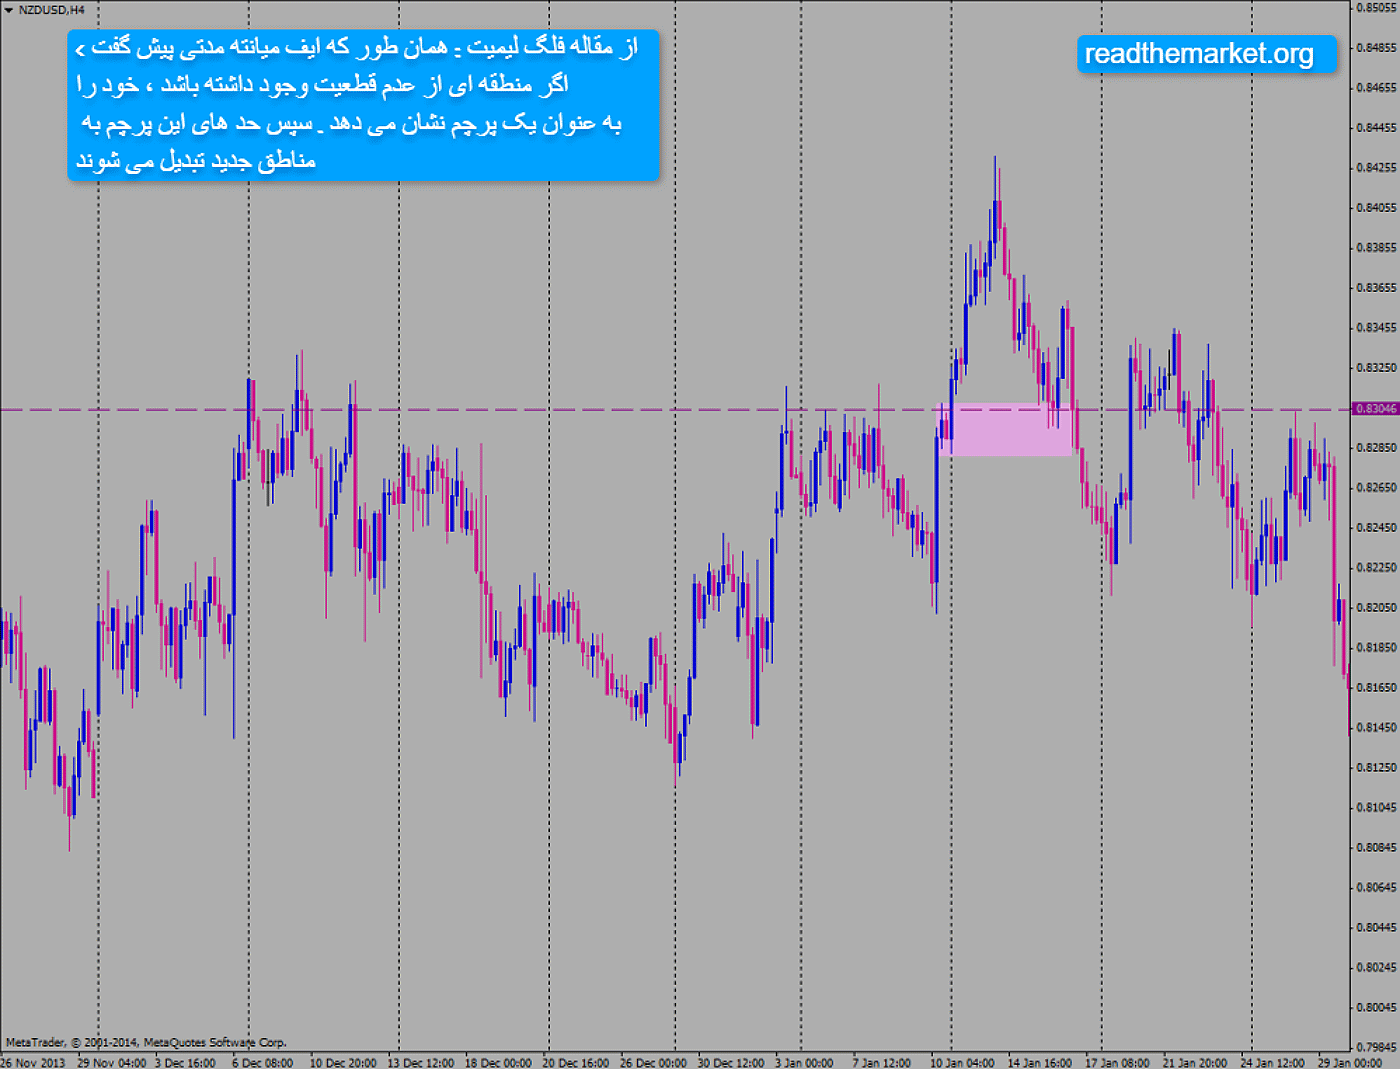
Task: Click the 0.80045 price axis label
Action: tap(1376, 1008)
